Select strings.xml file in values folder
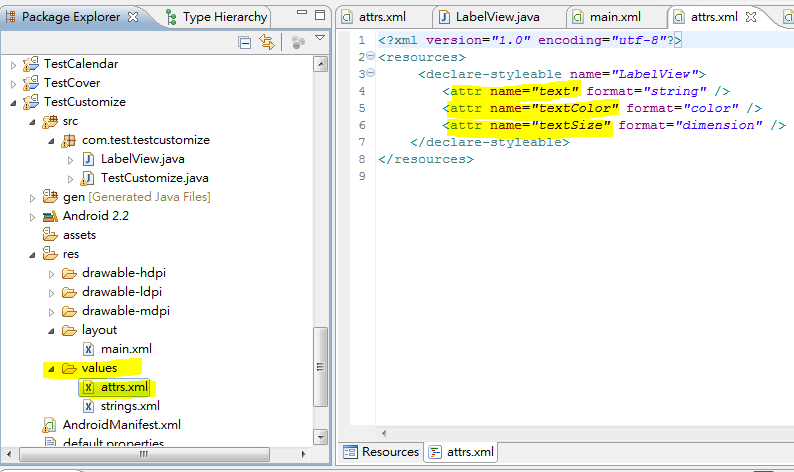794x472 pixels. pyautogui.click(x=130, y=406)
